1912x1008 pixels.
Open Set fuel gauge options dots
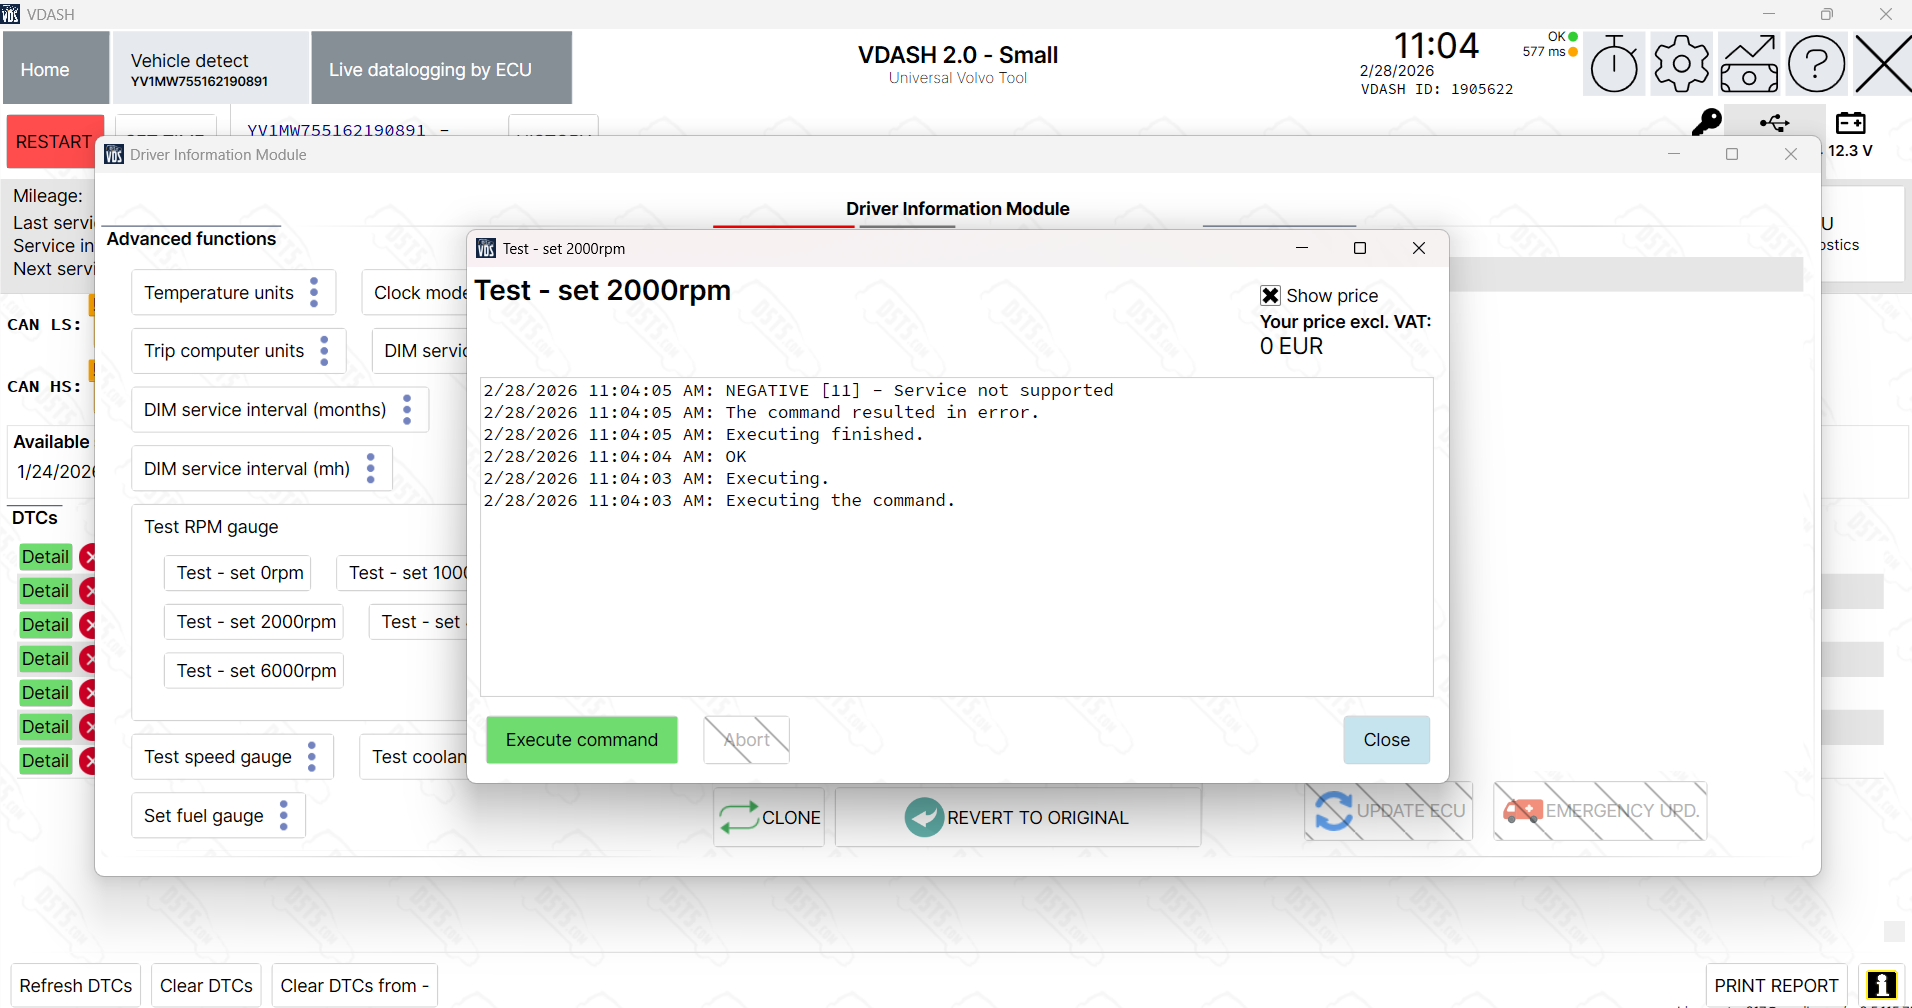284,816
